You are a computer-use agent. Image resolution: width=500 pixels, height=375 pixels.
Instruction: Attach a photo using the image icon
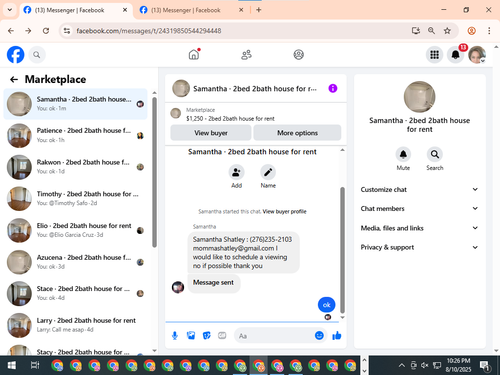(191, 336)
